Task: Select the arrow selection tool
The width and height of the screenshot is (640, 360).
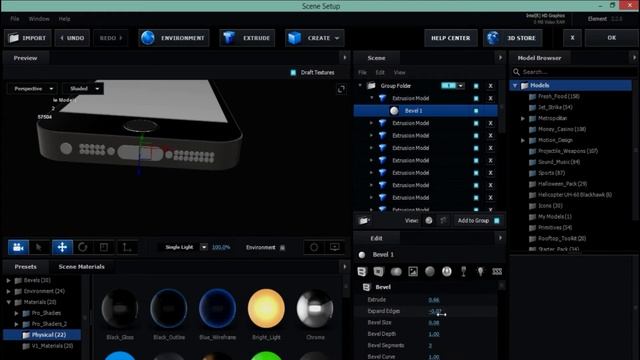Action: [39, 247]
